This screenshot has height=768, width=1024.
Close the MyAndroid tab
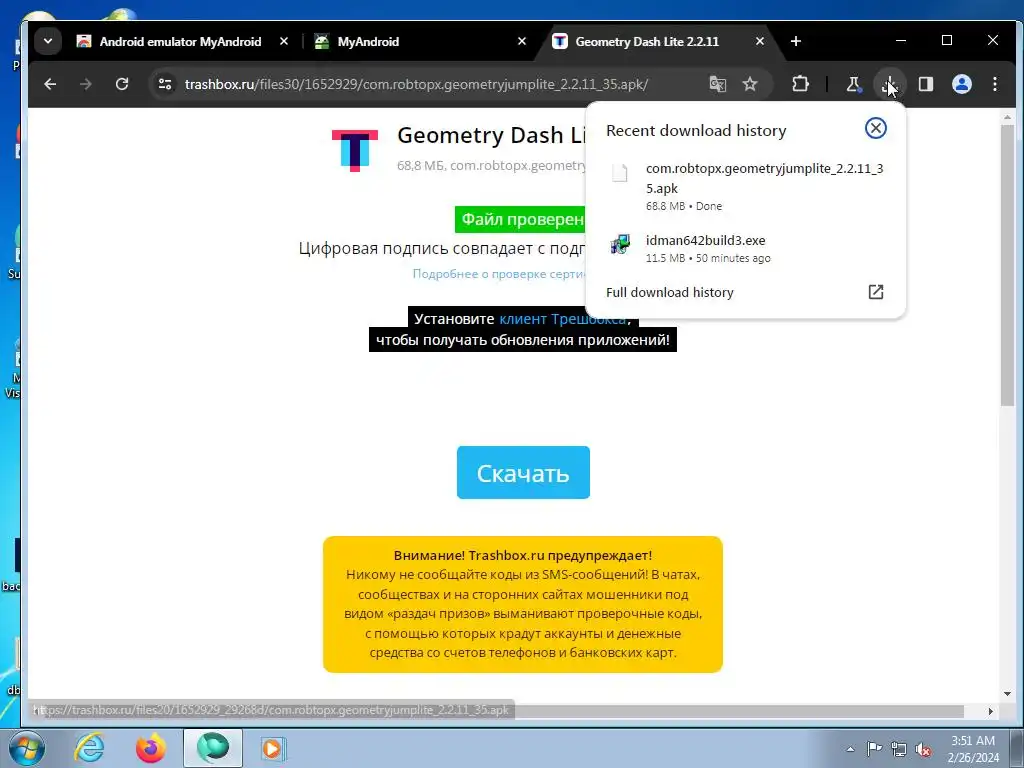[x=522, y=41]
